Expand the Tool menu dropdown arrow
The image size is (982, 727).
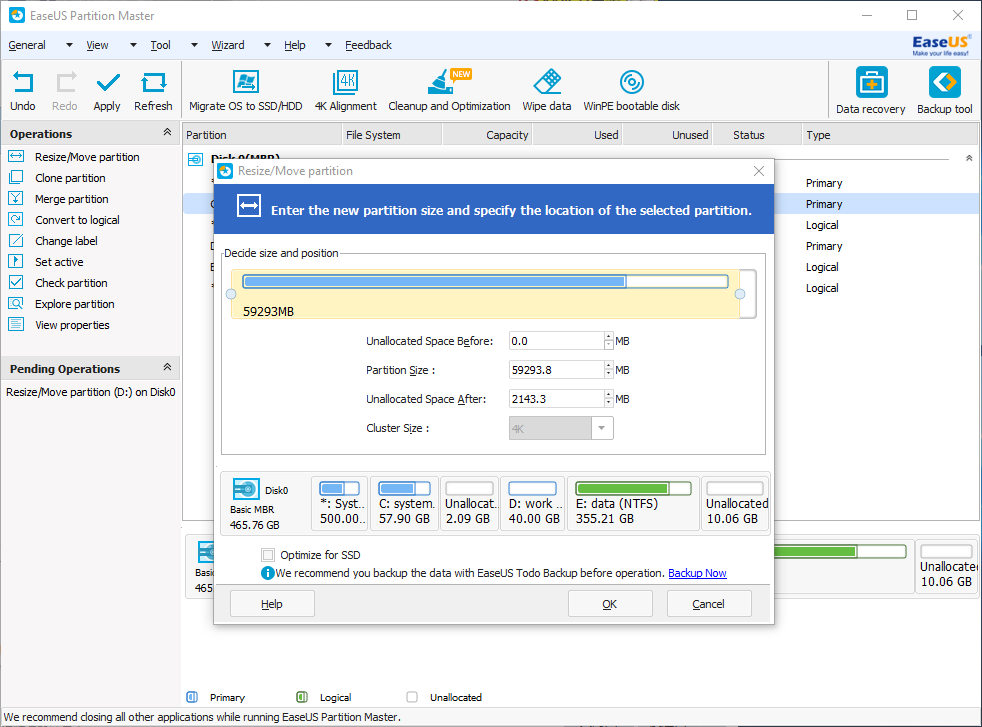[194, 45]
